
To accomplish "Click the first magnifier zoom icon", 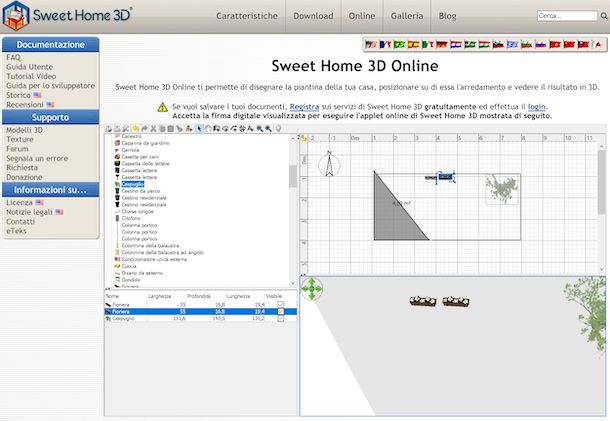I will [x=259, y=128].
